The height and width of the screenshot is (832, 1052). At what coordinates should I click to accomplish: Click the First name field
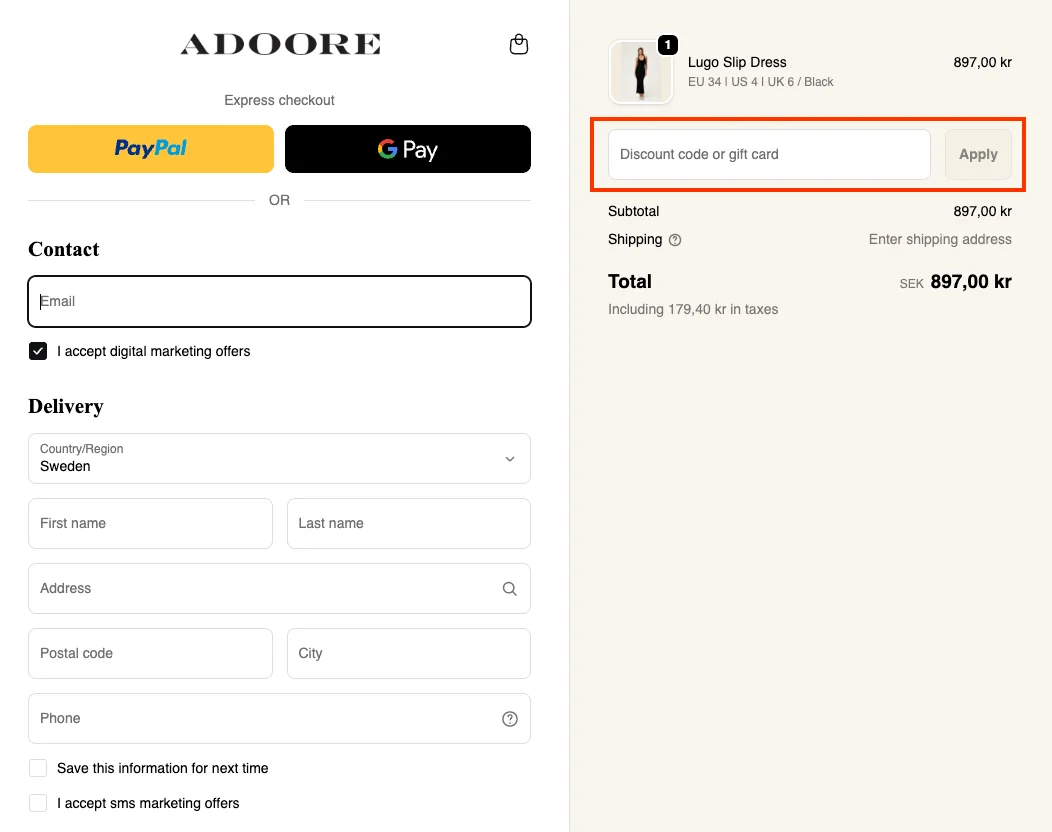pos(150,523)
